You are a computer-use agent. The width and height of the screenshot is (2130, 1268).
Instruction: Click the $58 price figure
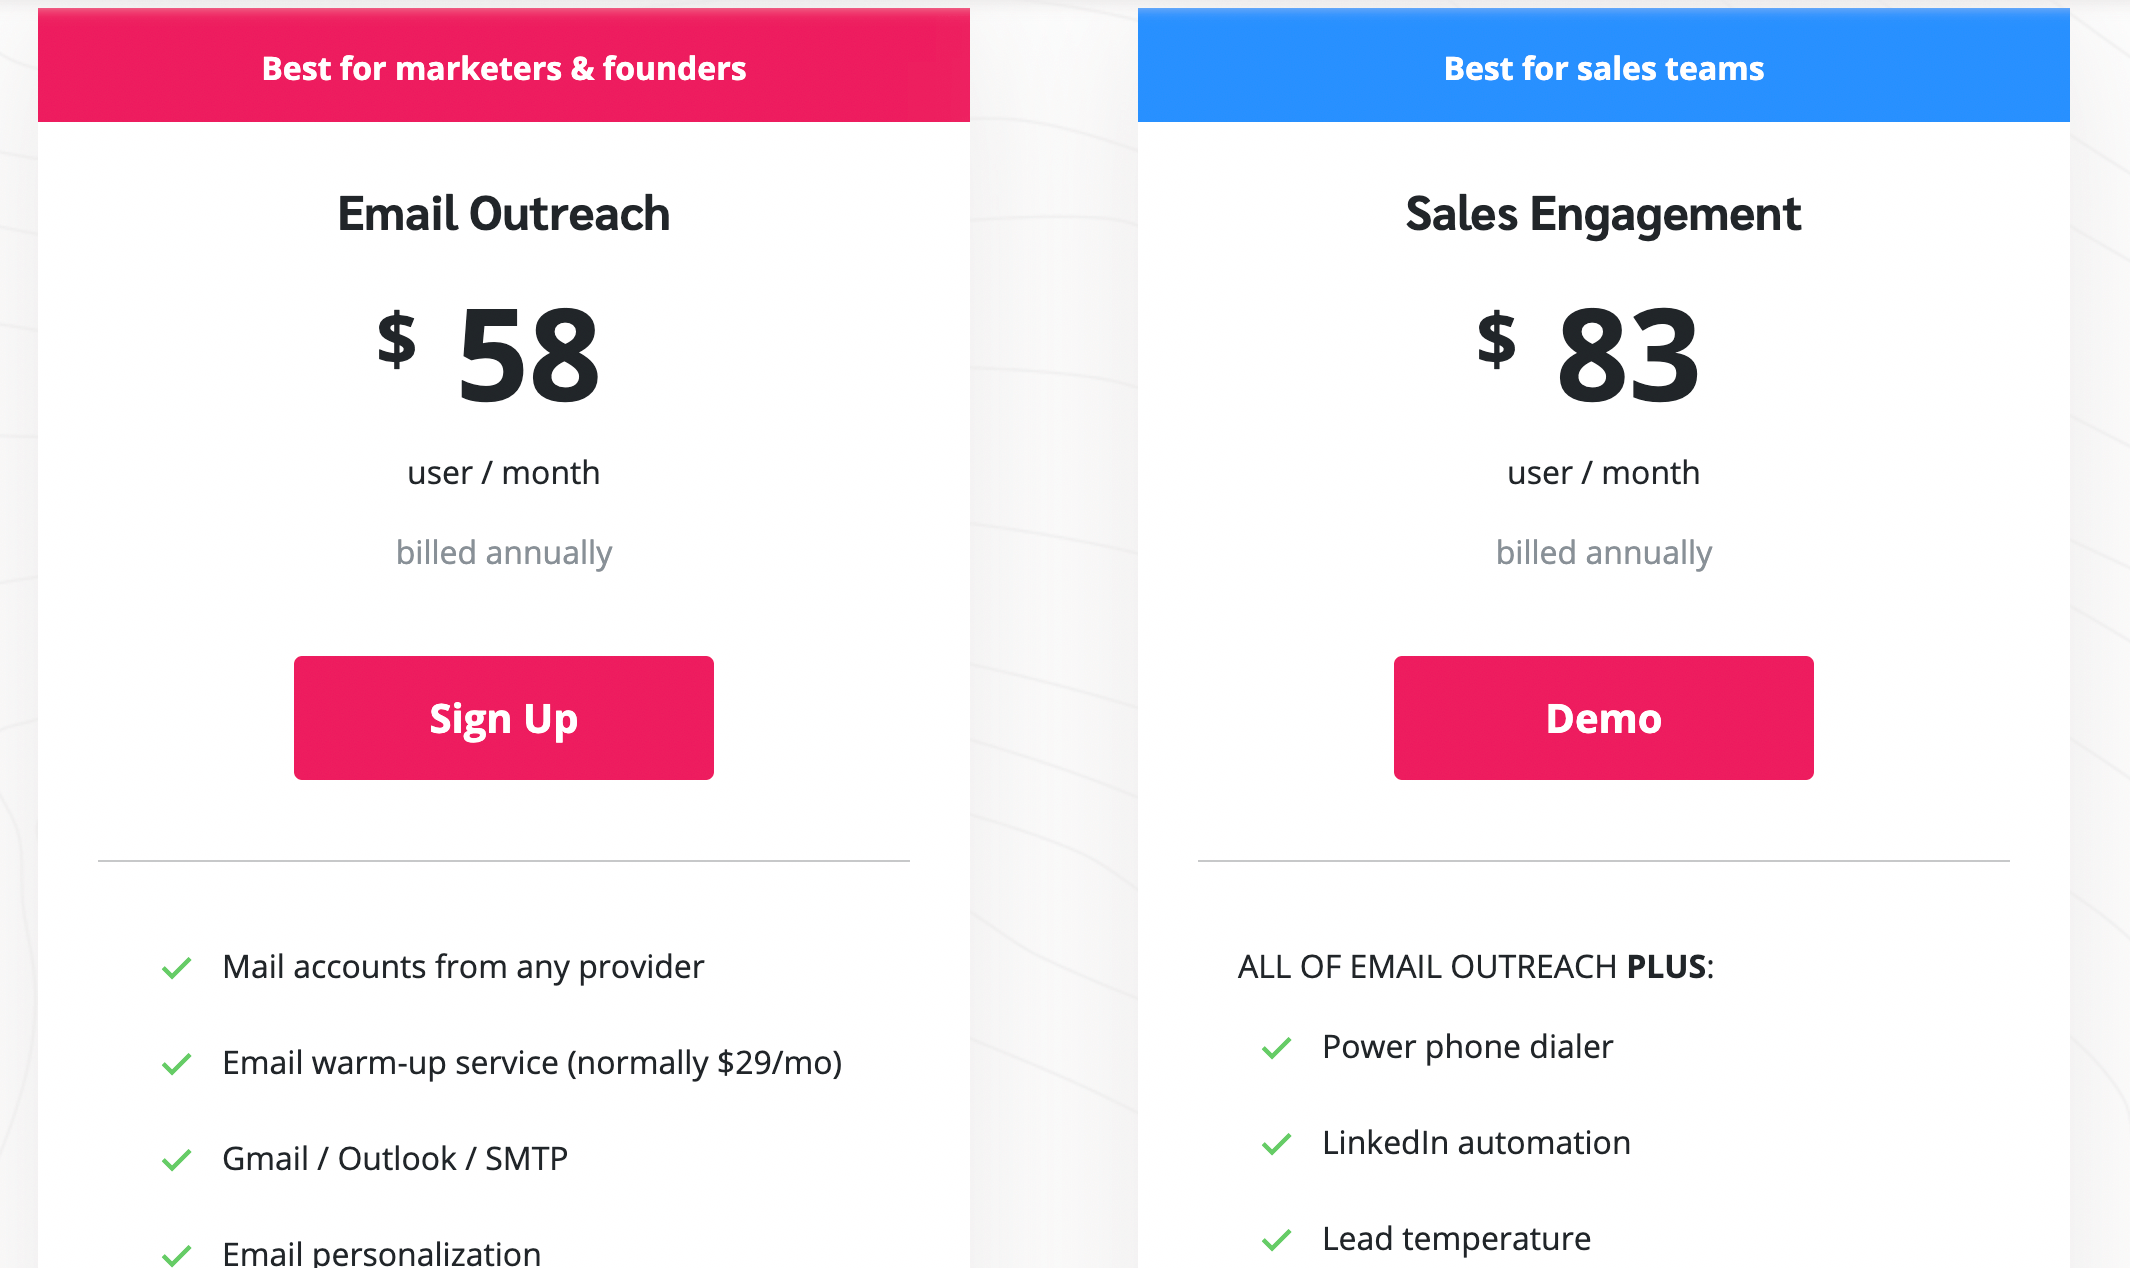coord(527,356)
